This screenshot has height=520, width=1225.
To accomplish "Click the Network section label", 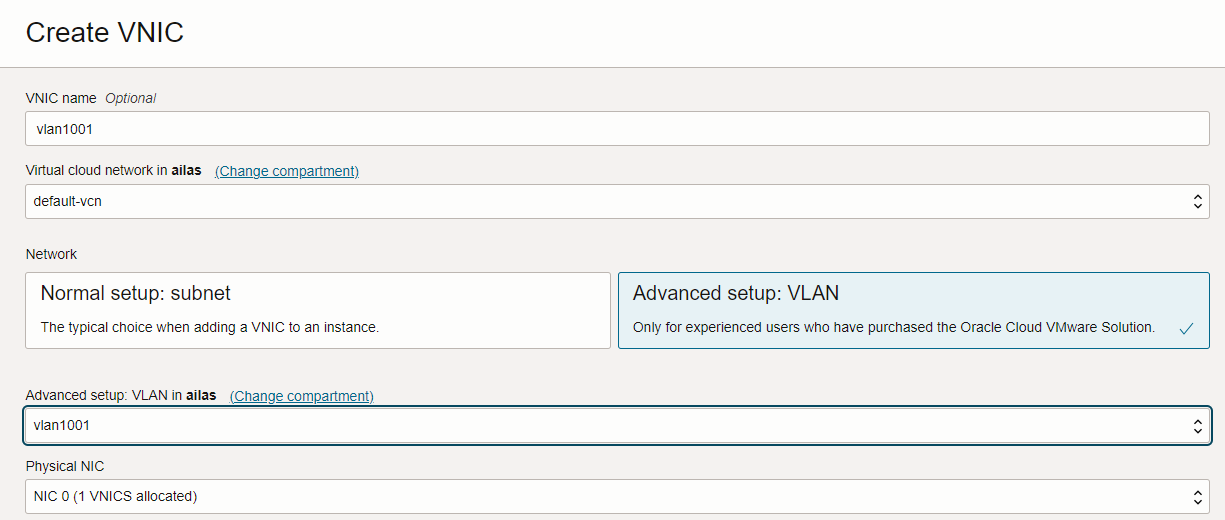I will point(51,254).
